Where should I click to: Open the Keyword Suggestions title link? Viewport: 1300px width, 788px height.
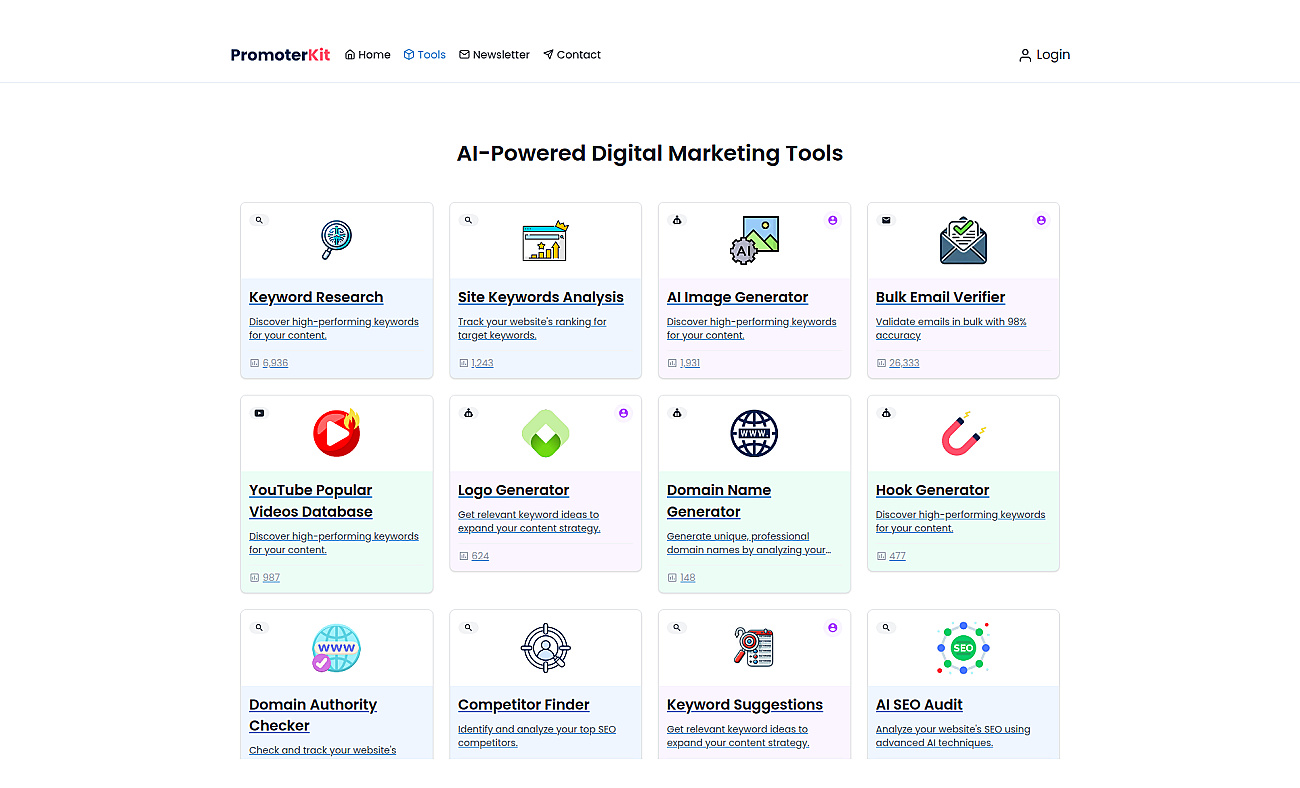tap(745, 705)
